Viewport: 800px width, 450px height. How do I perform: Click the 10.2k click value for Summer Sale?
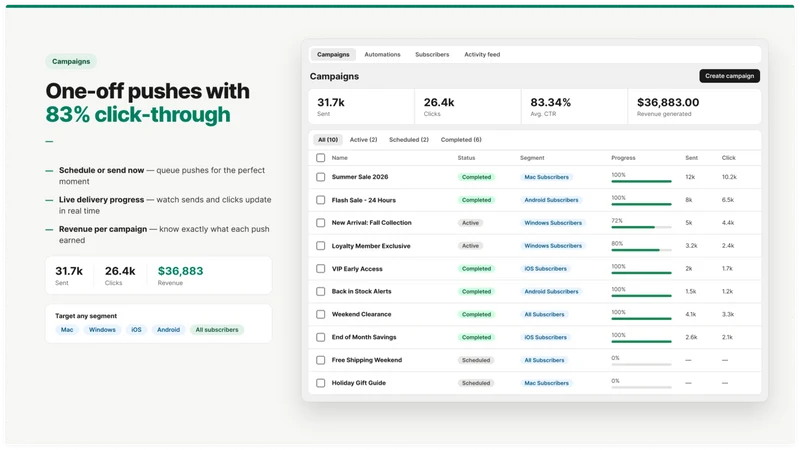729,177
